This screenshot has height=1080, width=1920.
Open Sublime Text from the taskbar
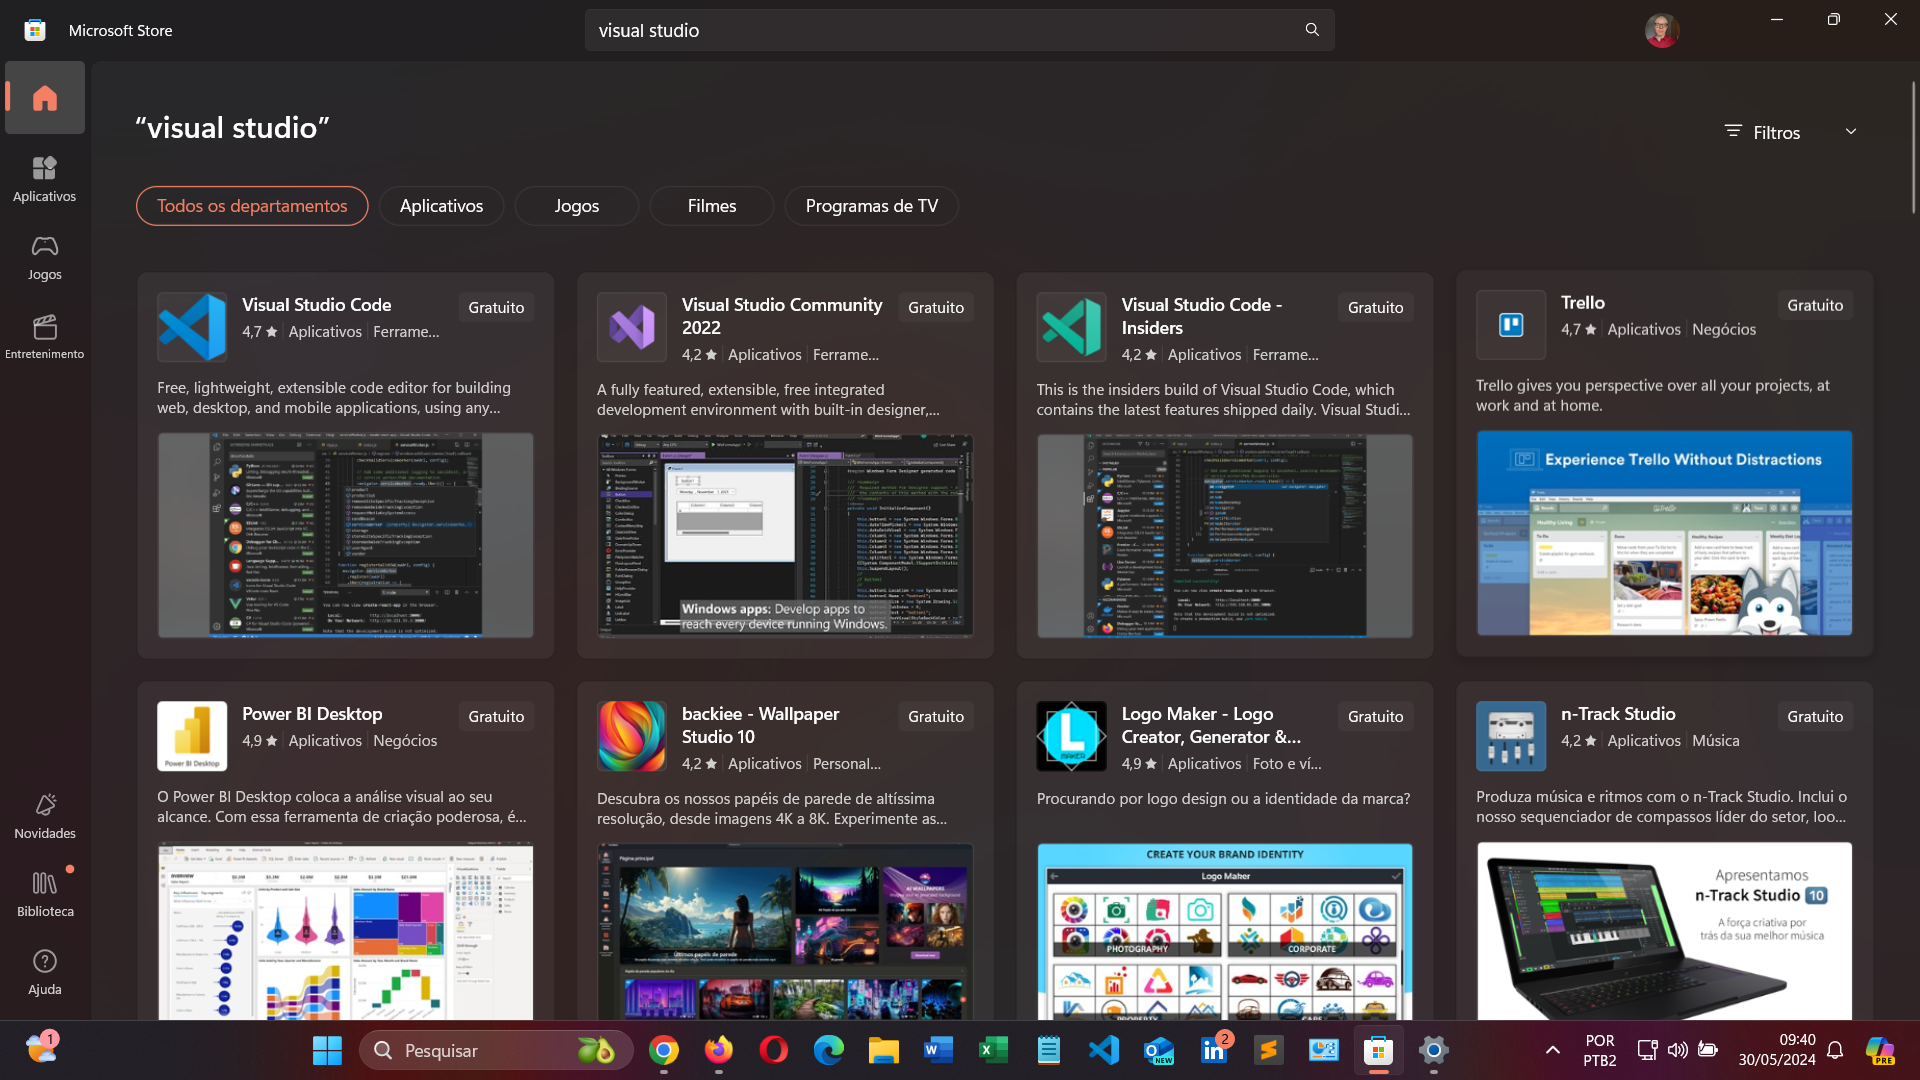(x=1269, y=1050)
